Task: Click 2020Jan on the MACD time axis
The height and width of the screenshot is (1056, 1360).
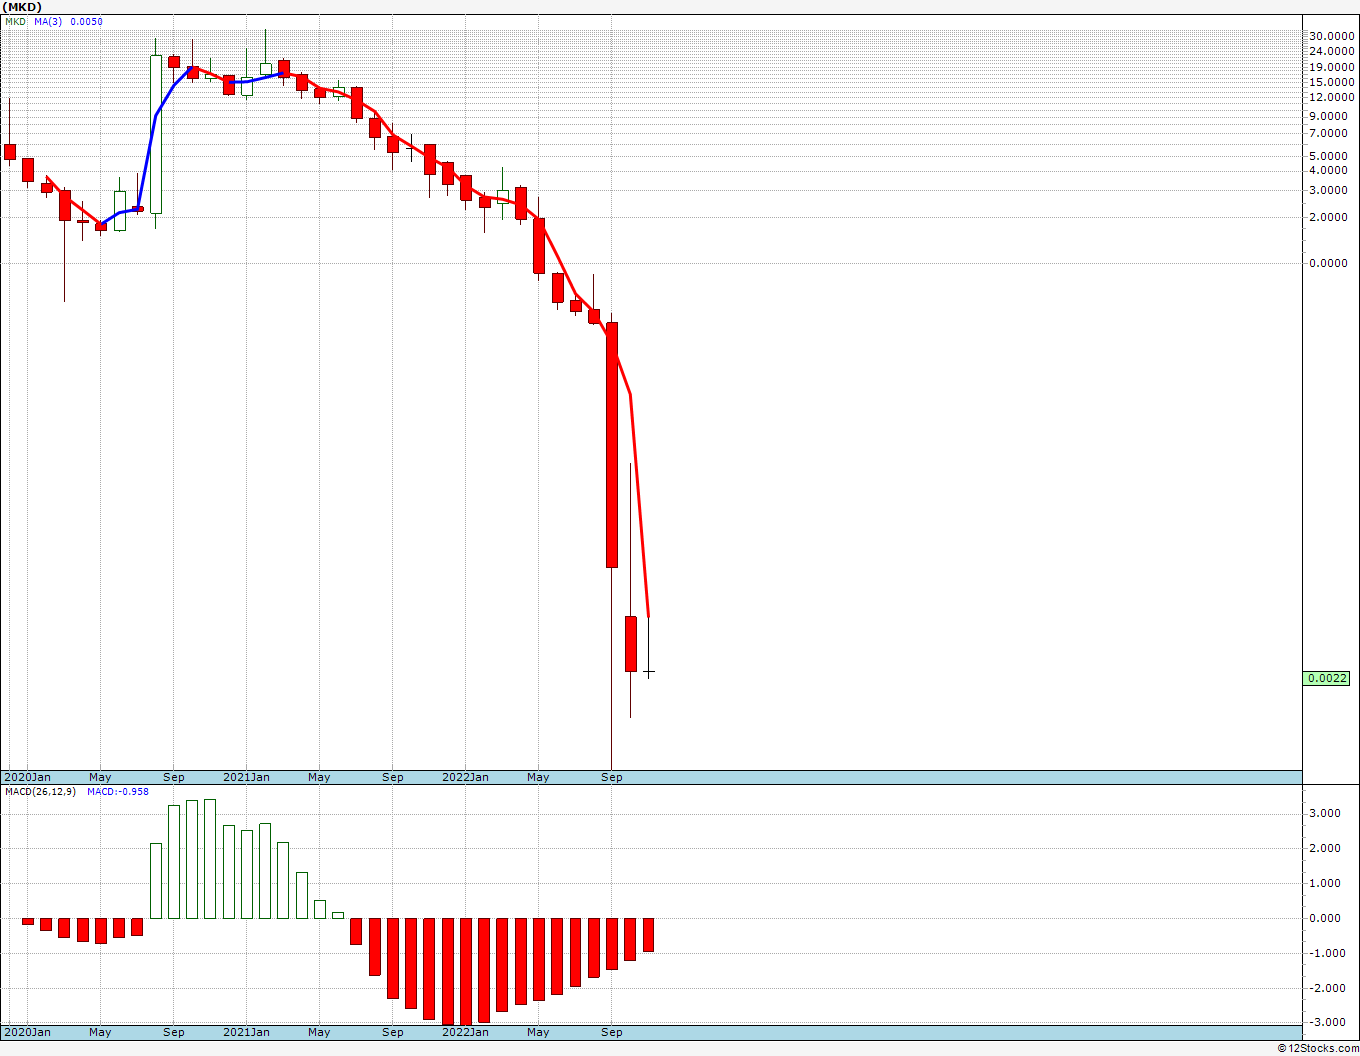Action: pos(28,1032)
